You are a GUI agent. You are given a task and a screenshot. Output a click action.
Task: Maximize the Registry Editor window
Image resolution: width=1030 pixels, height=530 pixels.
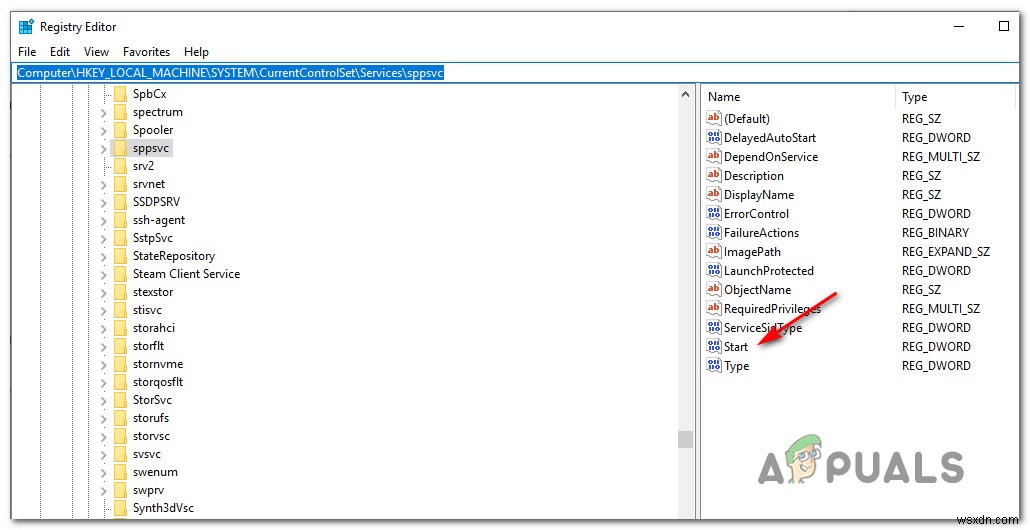pos(1004,26)
